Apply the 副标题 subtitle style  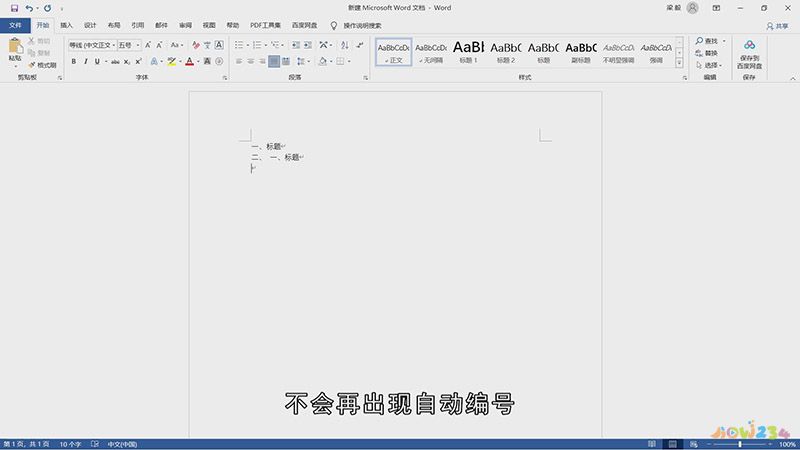point(581,52)
